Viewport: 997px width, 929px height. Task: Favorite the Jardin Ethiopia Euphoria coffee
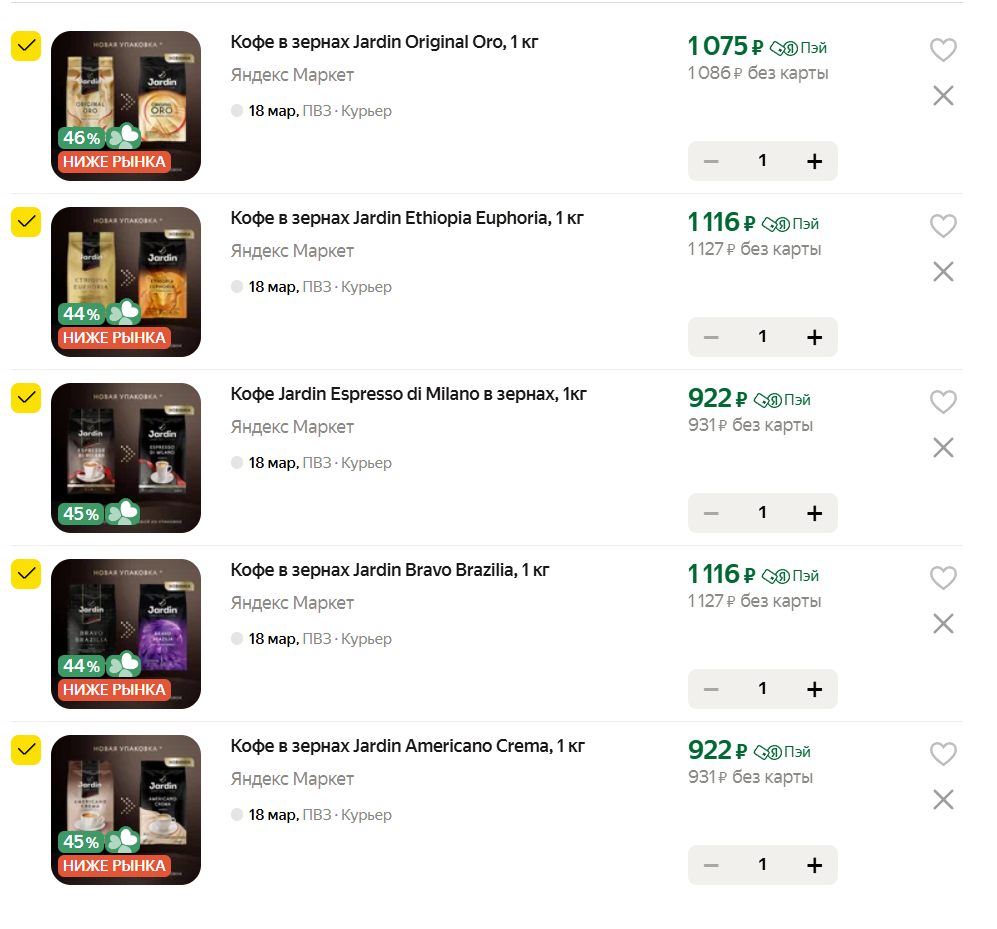click(943, 226)
